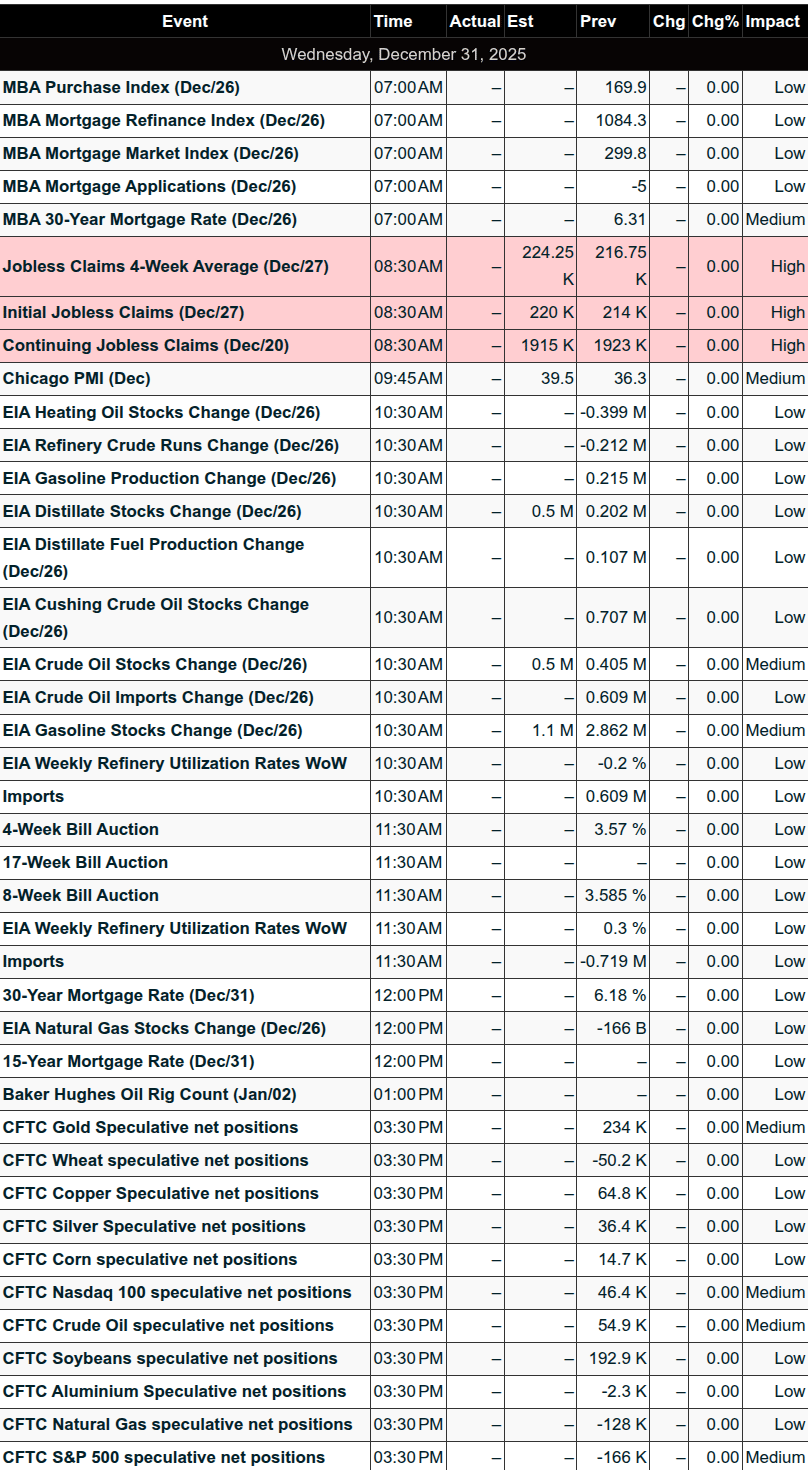Click the Impact column header

pyautogui.click(x=773, y=21)
